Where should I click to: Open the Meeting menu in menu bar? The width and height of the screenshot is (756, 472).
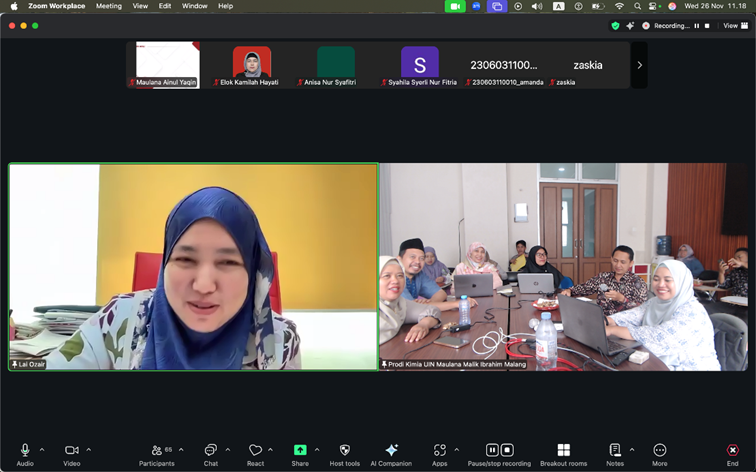(x=108, y=6)
